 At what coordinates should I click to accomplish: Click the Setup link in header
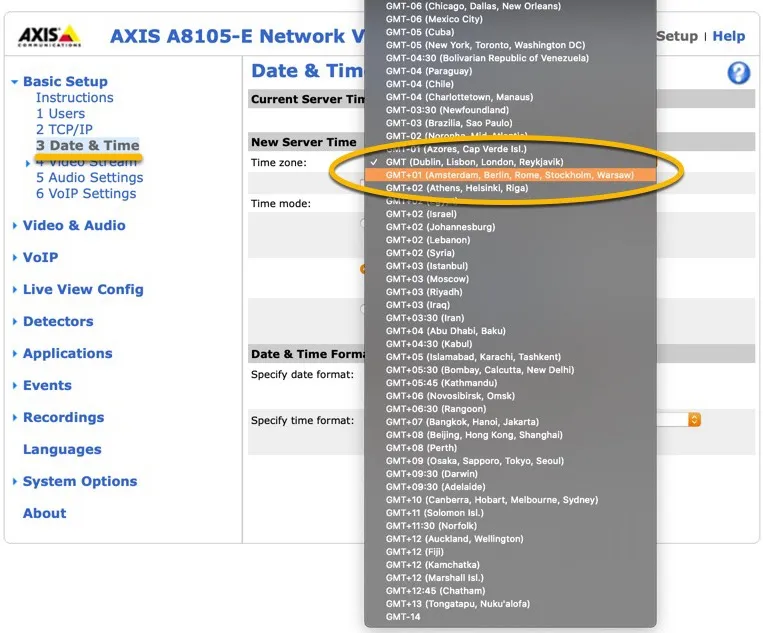click(x=677, y=36)
